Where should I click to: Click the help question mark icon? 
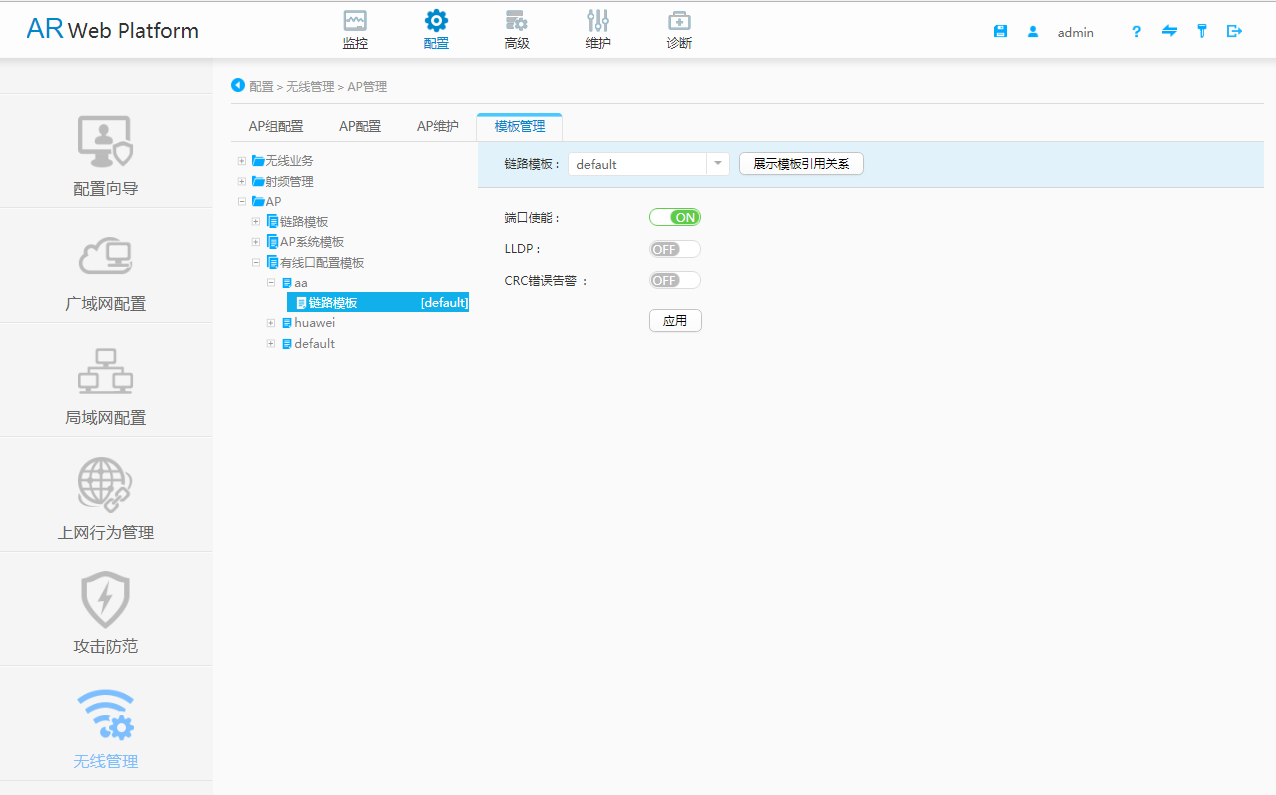click(x=1136, y=31)
